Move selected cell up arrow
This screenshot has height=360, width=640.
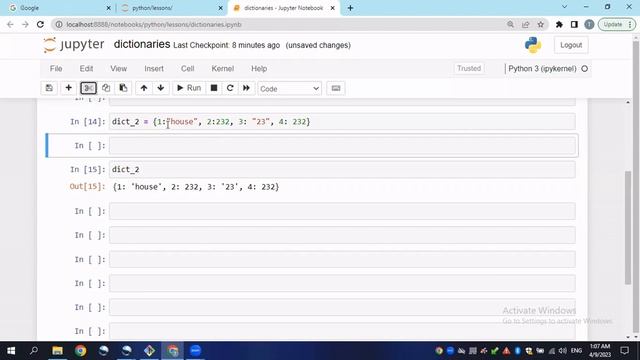144,88
